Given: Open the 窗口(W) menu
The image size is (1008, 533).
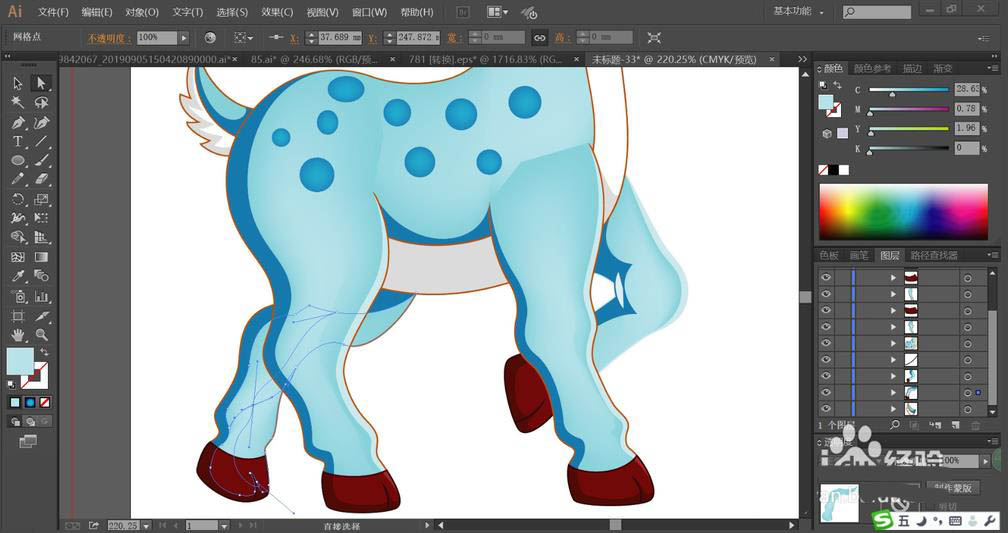Looking at the screenshot, I should pos(370,12).
